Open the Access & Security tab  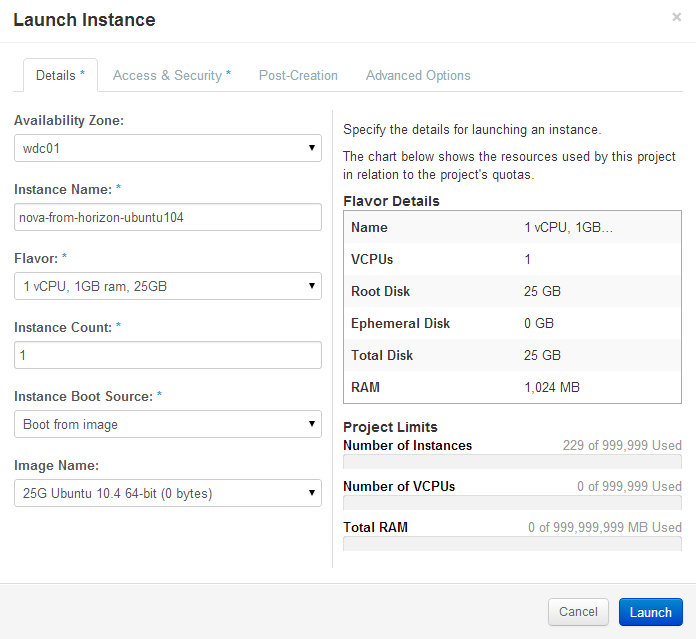point(172,75)
